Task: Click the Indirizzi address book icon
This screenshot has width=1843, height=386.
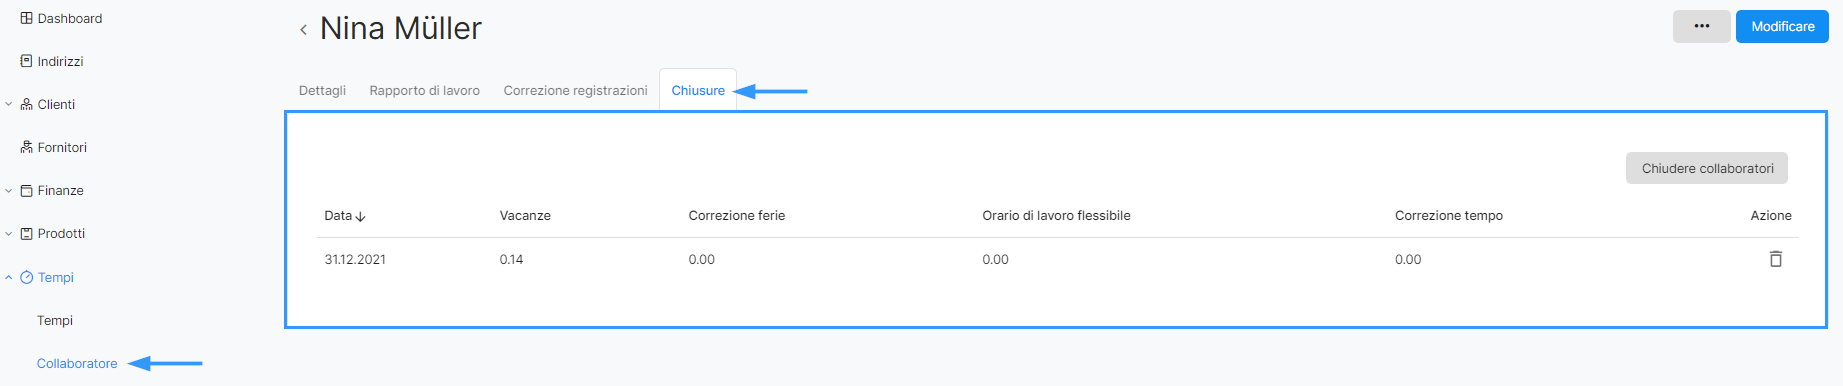Action: point(27,61)
